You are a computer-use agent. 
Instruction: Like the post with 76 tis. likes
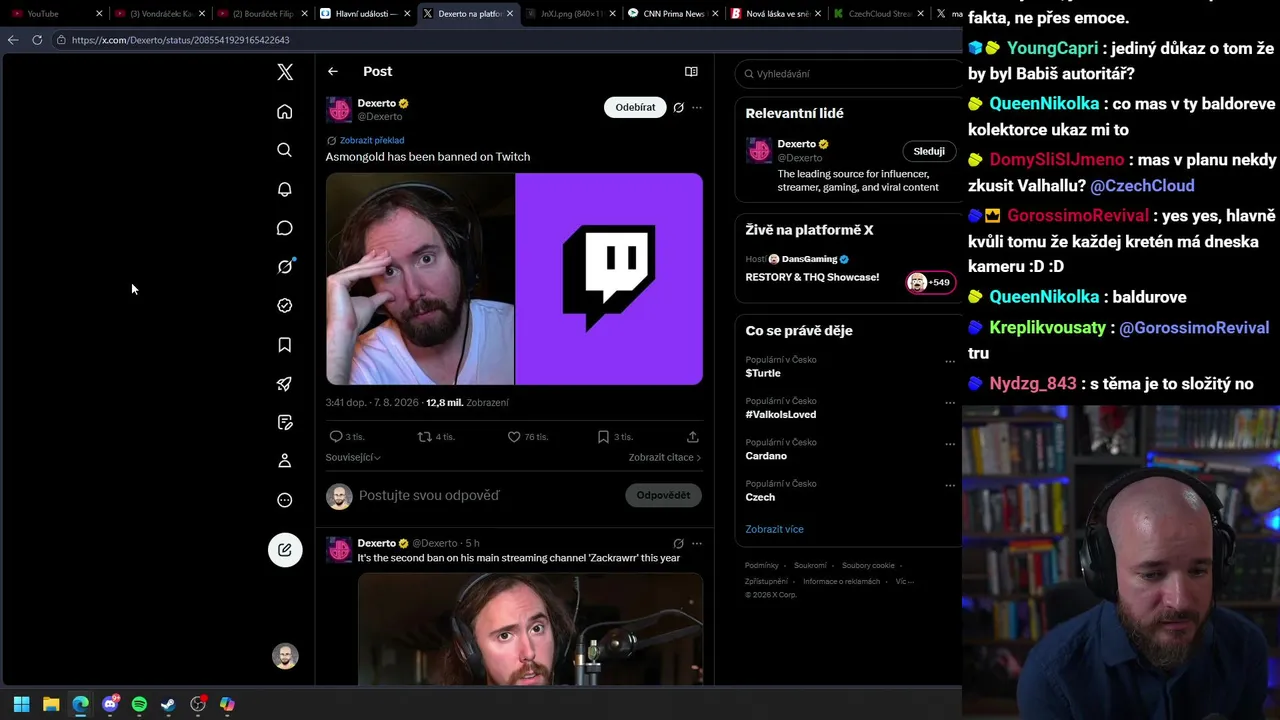click(528, 437)
